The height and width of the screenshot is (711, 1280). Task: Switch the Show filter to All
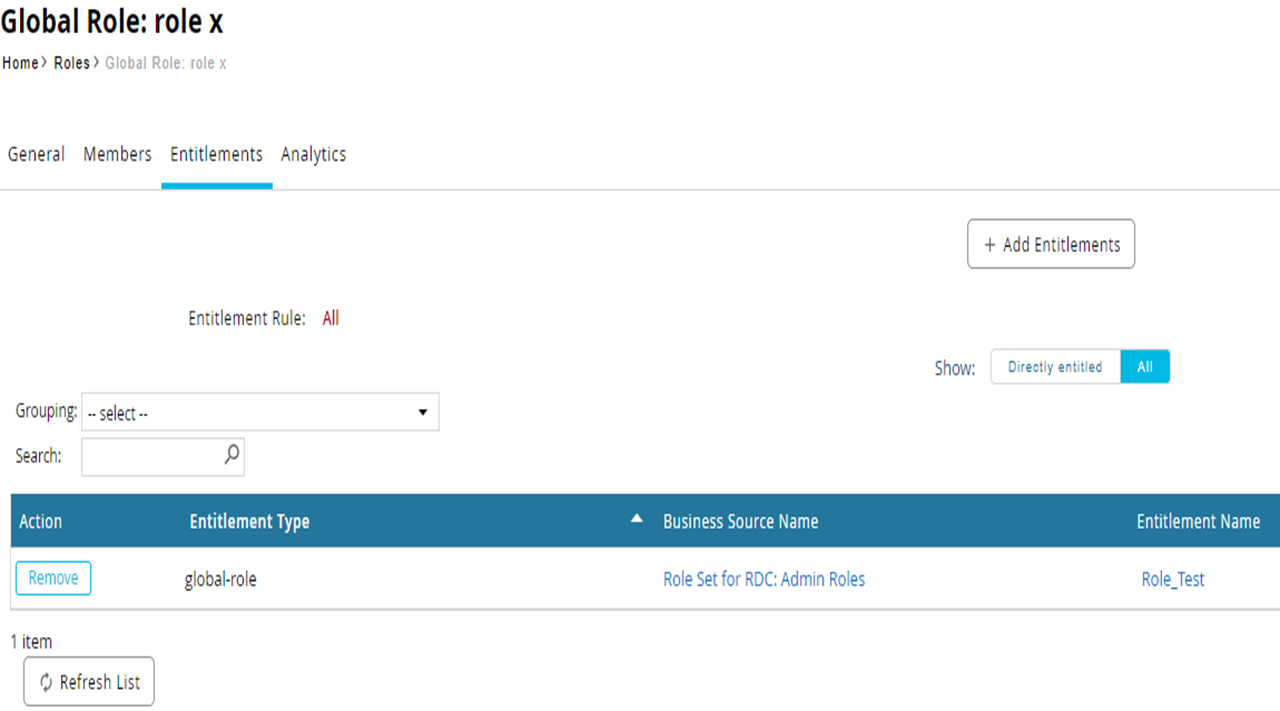tap(1144, 367)
